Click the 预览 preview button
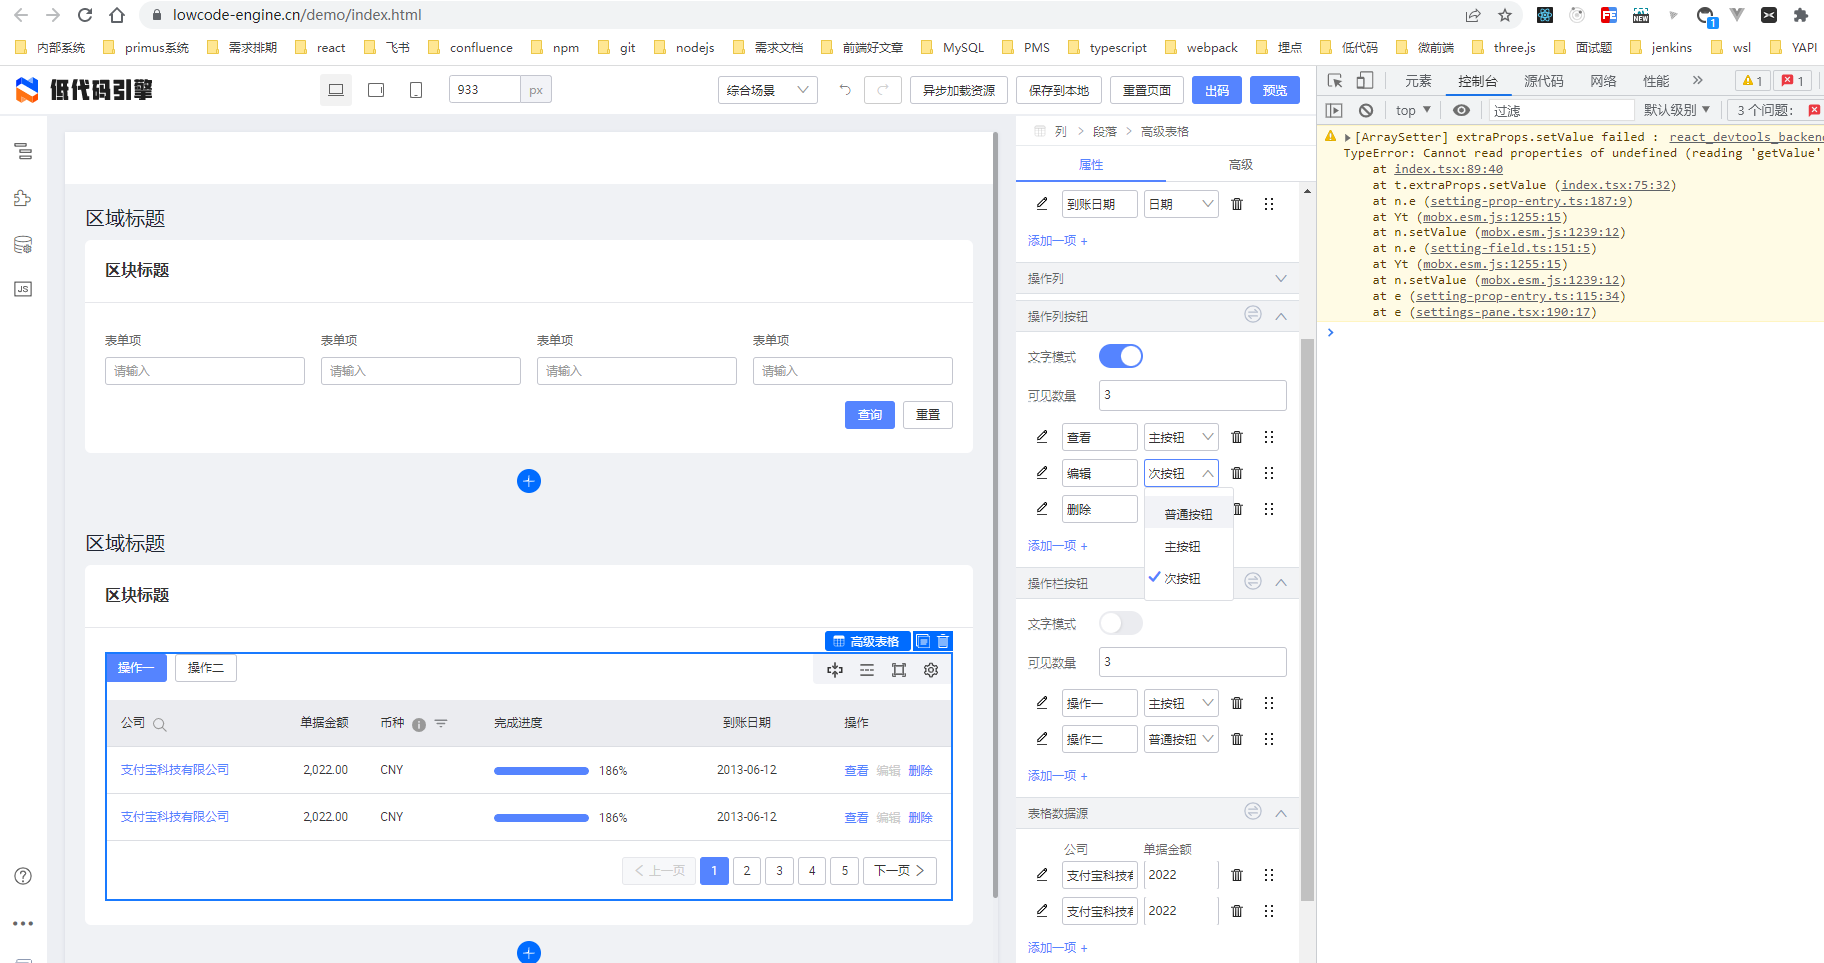 (1275, 90)
